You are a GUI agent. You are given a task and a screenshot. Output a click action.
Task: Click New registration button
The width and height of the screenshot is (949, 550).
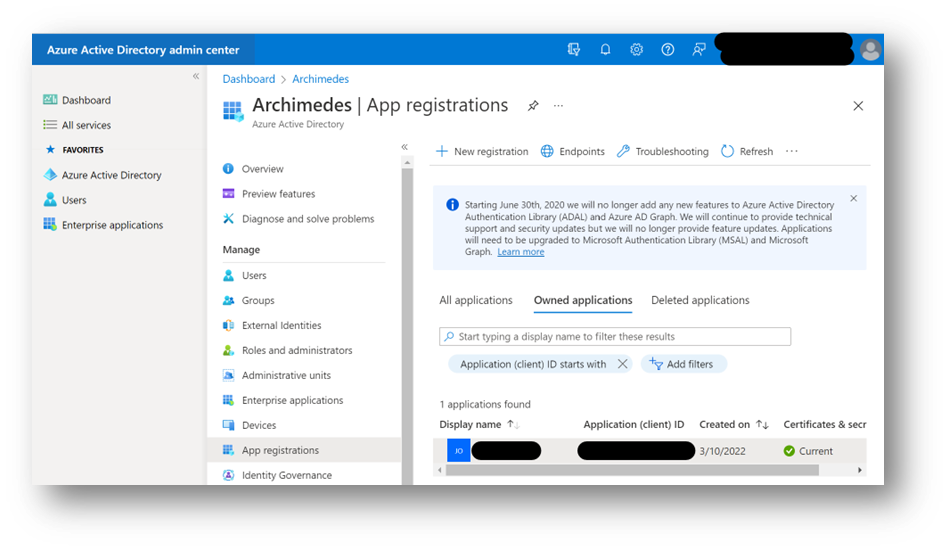click(x=482, y=151)
